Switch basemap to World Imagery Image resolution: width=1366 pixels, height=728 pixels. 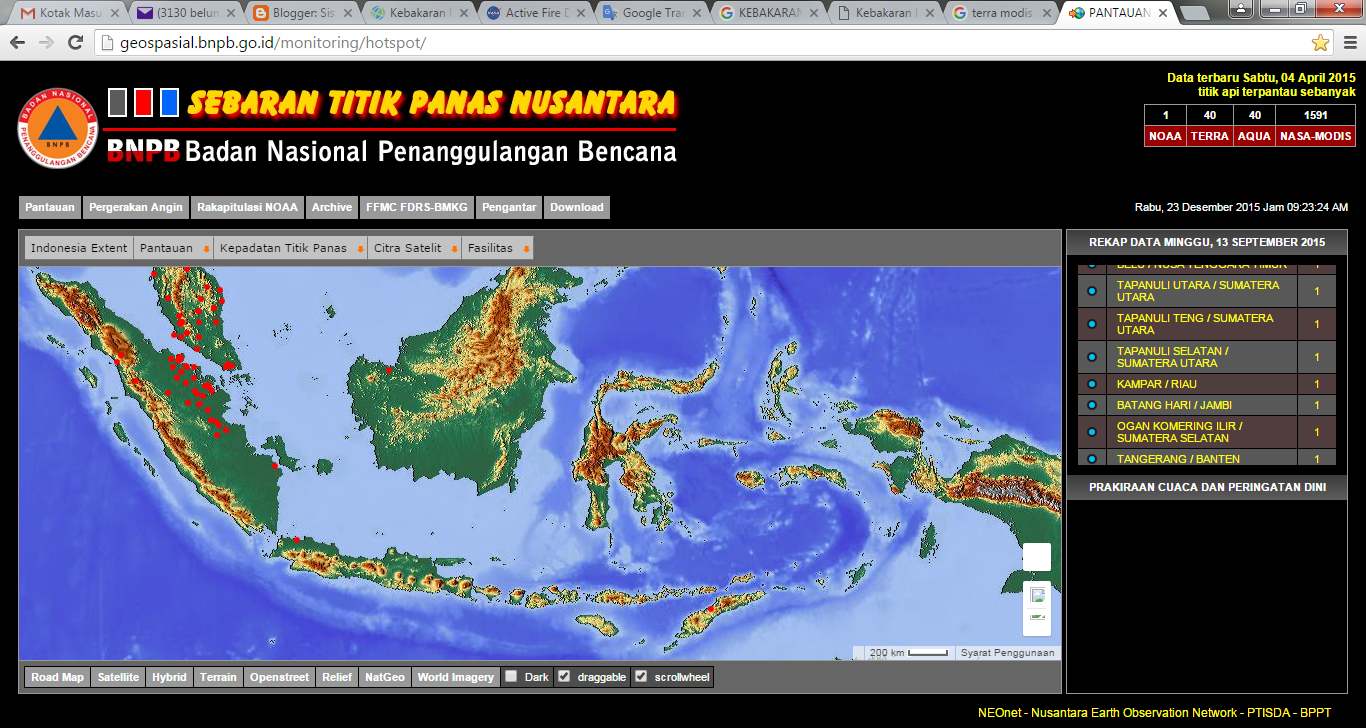(x=456, y=677)
